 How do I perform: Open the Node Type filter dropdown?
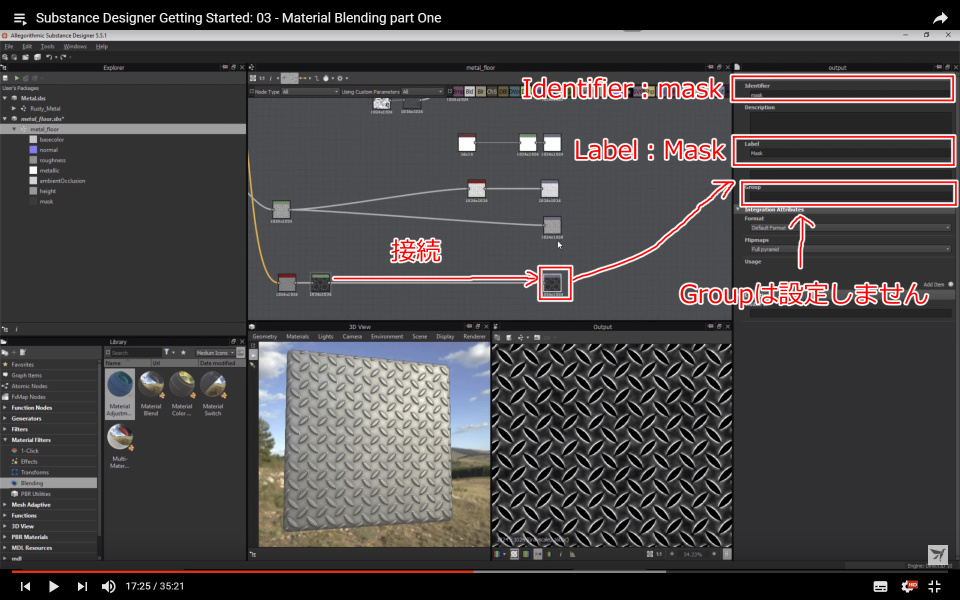coord(310,92)
